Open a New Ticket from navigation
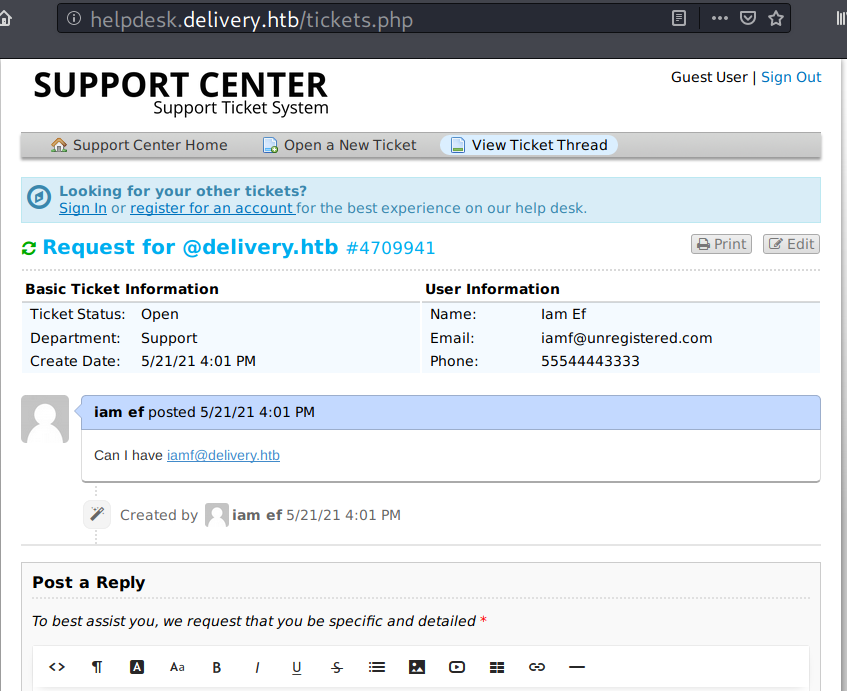The image size is (847, 691). (339, 145)
